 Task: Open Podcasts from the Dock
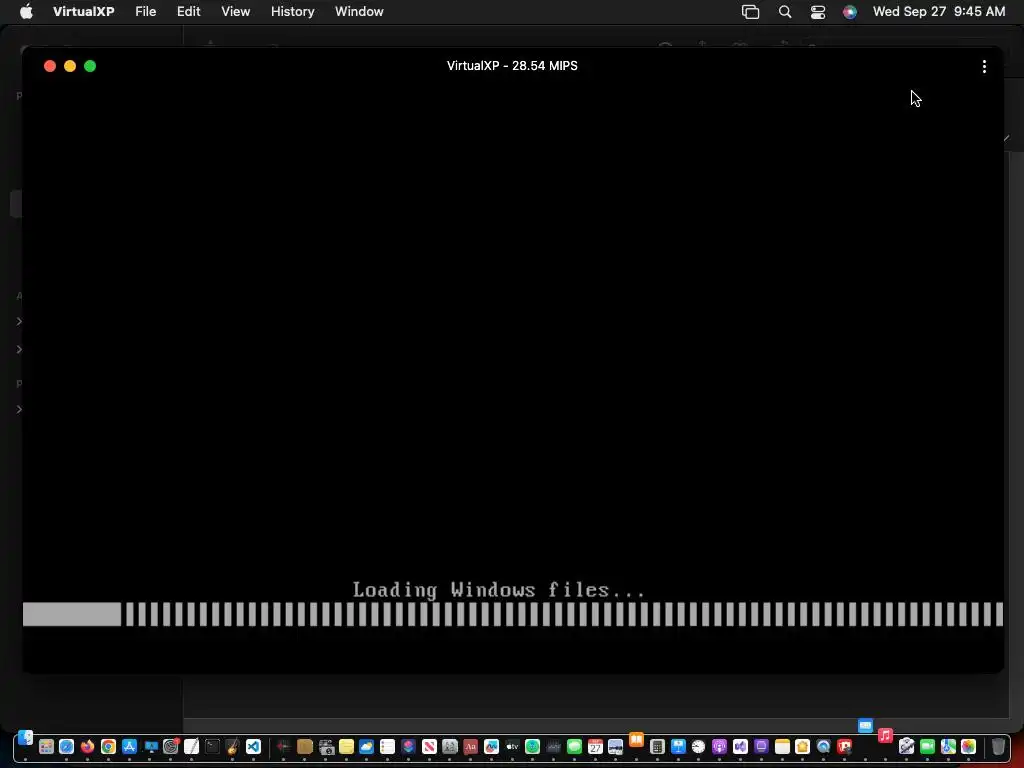point(719,746)
